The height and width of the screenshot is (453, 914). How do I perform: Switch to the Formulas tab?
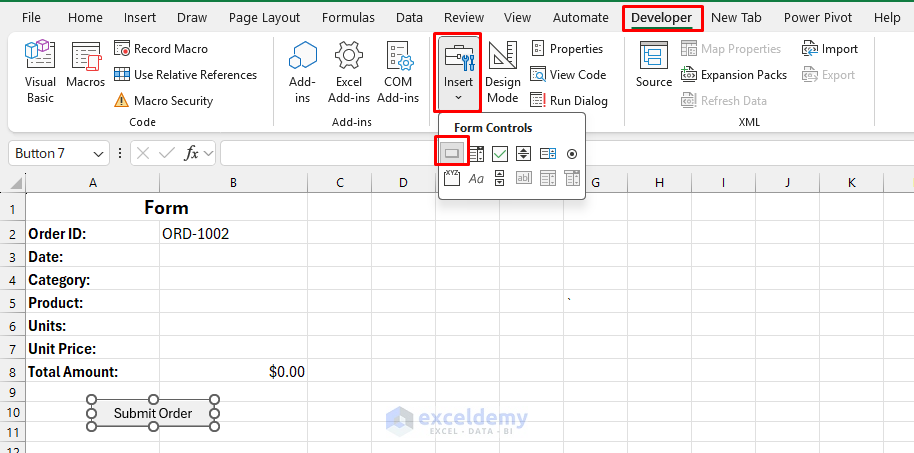(x=348, y=18)
